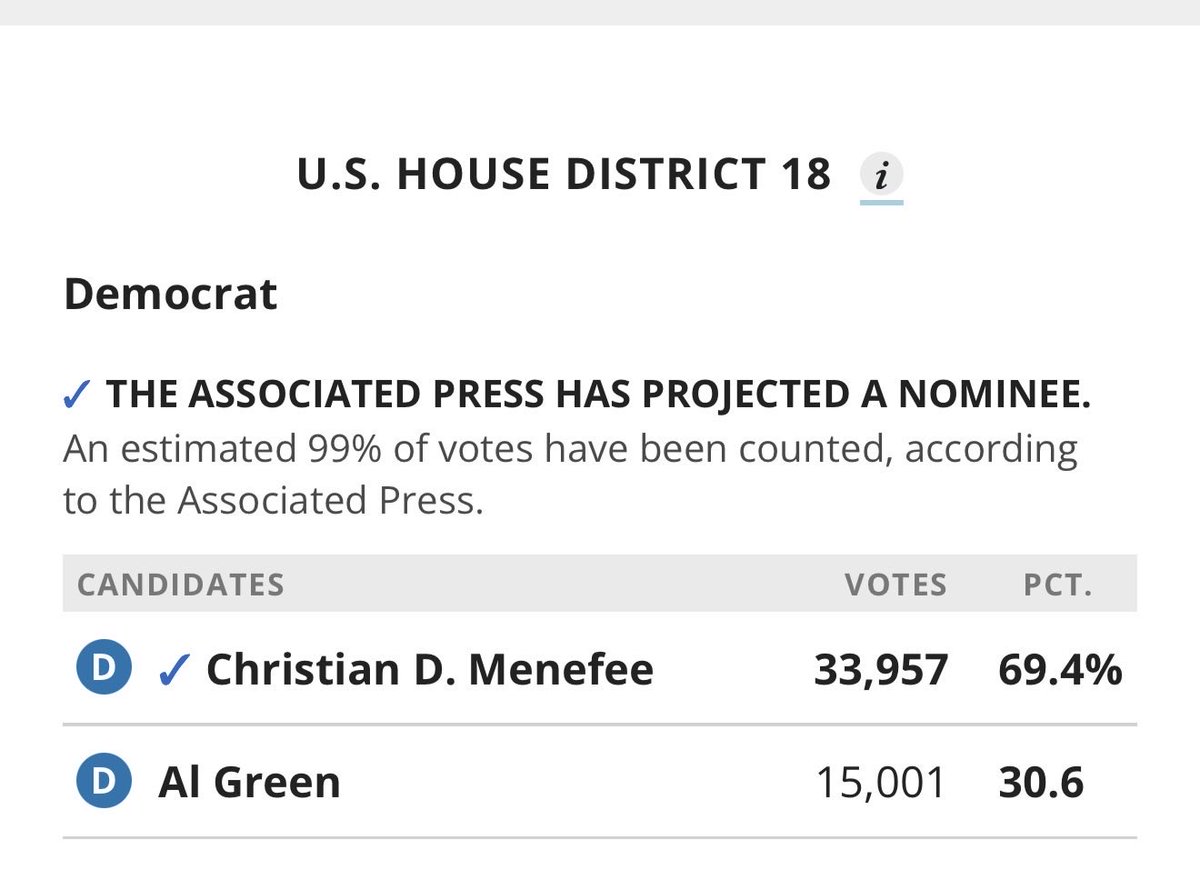The image size is (1200, 880).
Task: Select the Democrat section heading
Action: pos(170,295)
